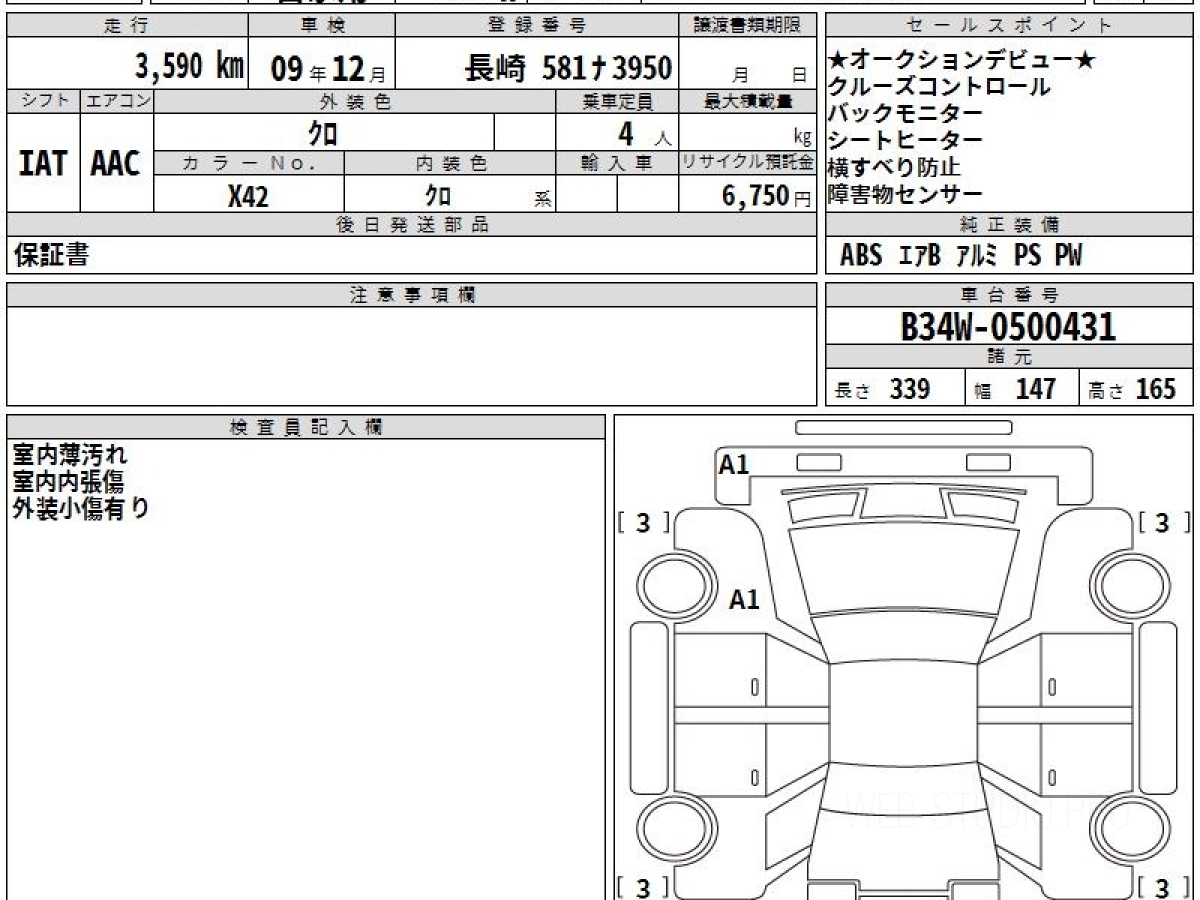This screenshot has height=900, width=1200.
Task: Click the AAC air conditioner cell
Action: [116, 164]
